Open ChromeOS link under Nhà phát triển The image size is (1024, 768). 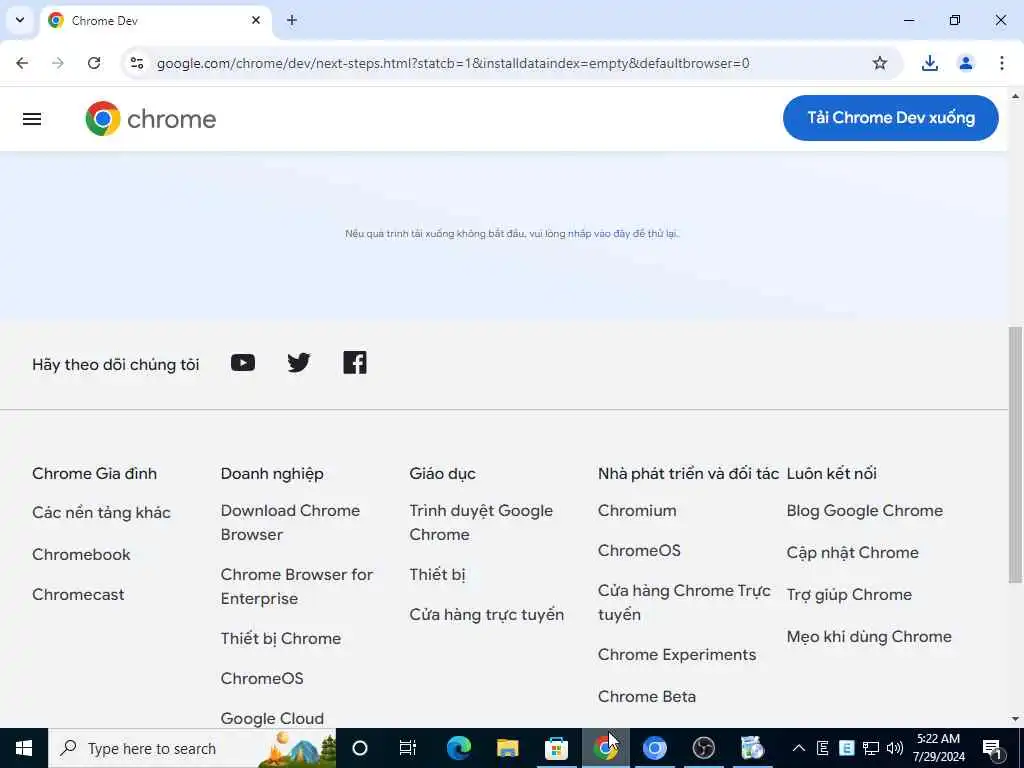click(x=639, y=551)
